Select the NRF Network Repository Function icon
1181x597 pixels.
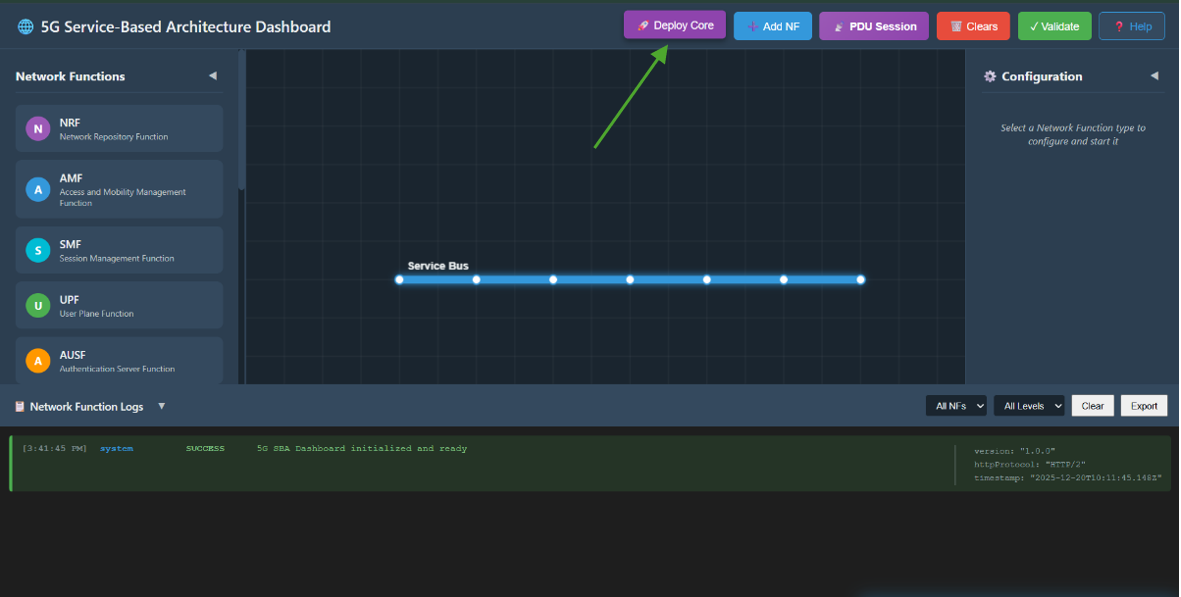point(38,128)
